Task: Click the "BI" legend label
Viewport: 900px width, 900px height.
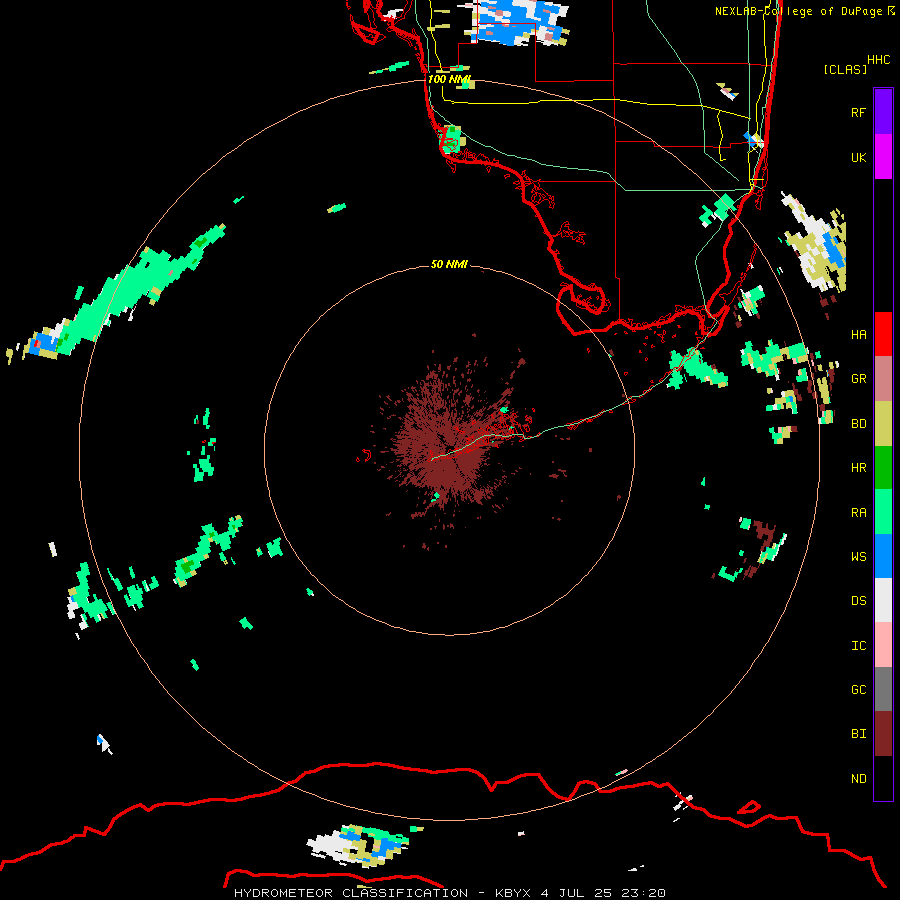Action: (858, 734)
